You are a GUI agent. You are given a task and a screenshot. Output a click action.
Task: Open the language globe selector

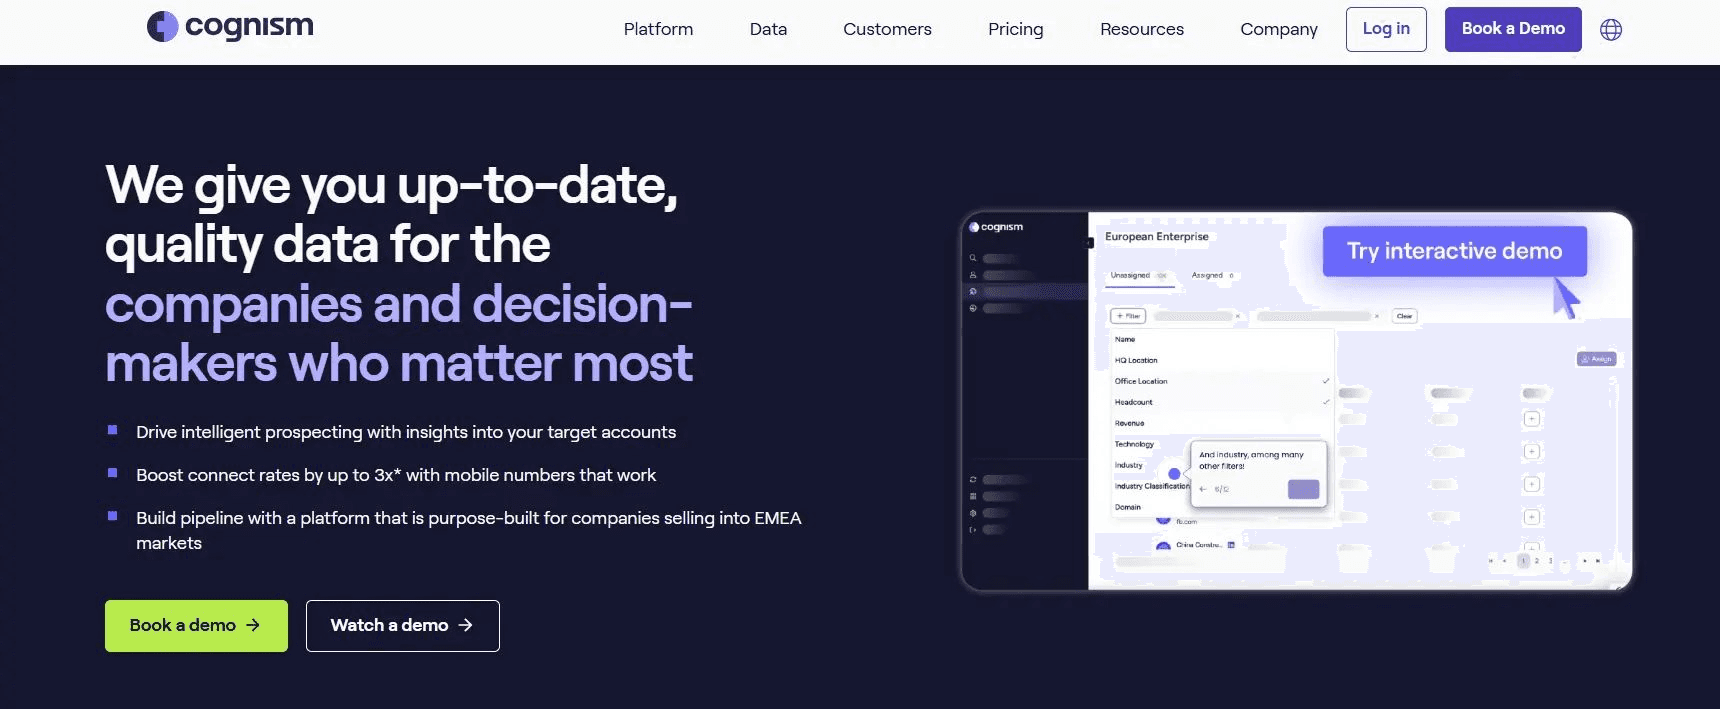1611,30
